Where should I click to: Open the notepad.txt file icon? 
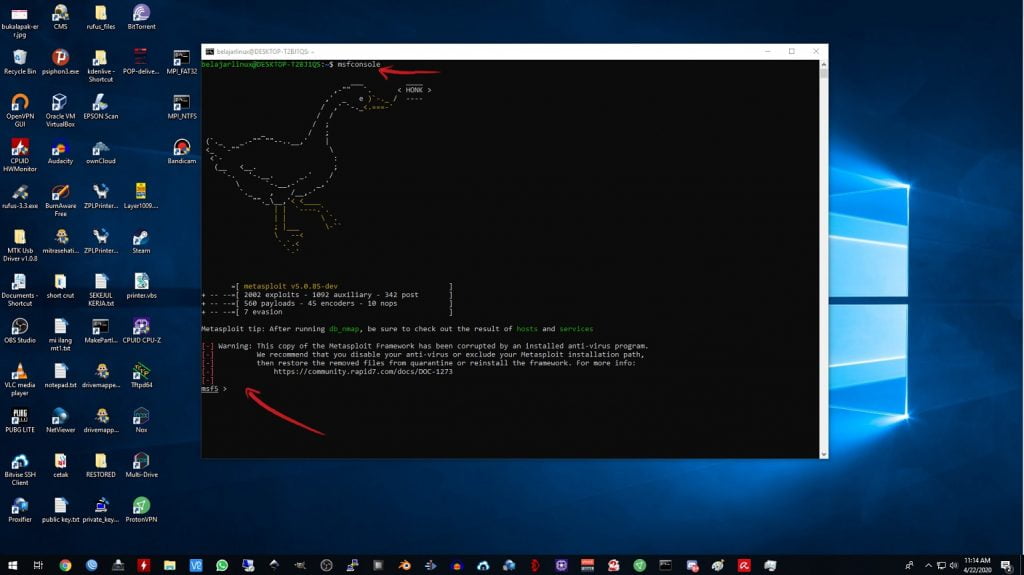pos(60,376)
